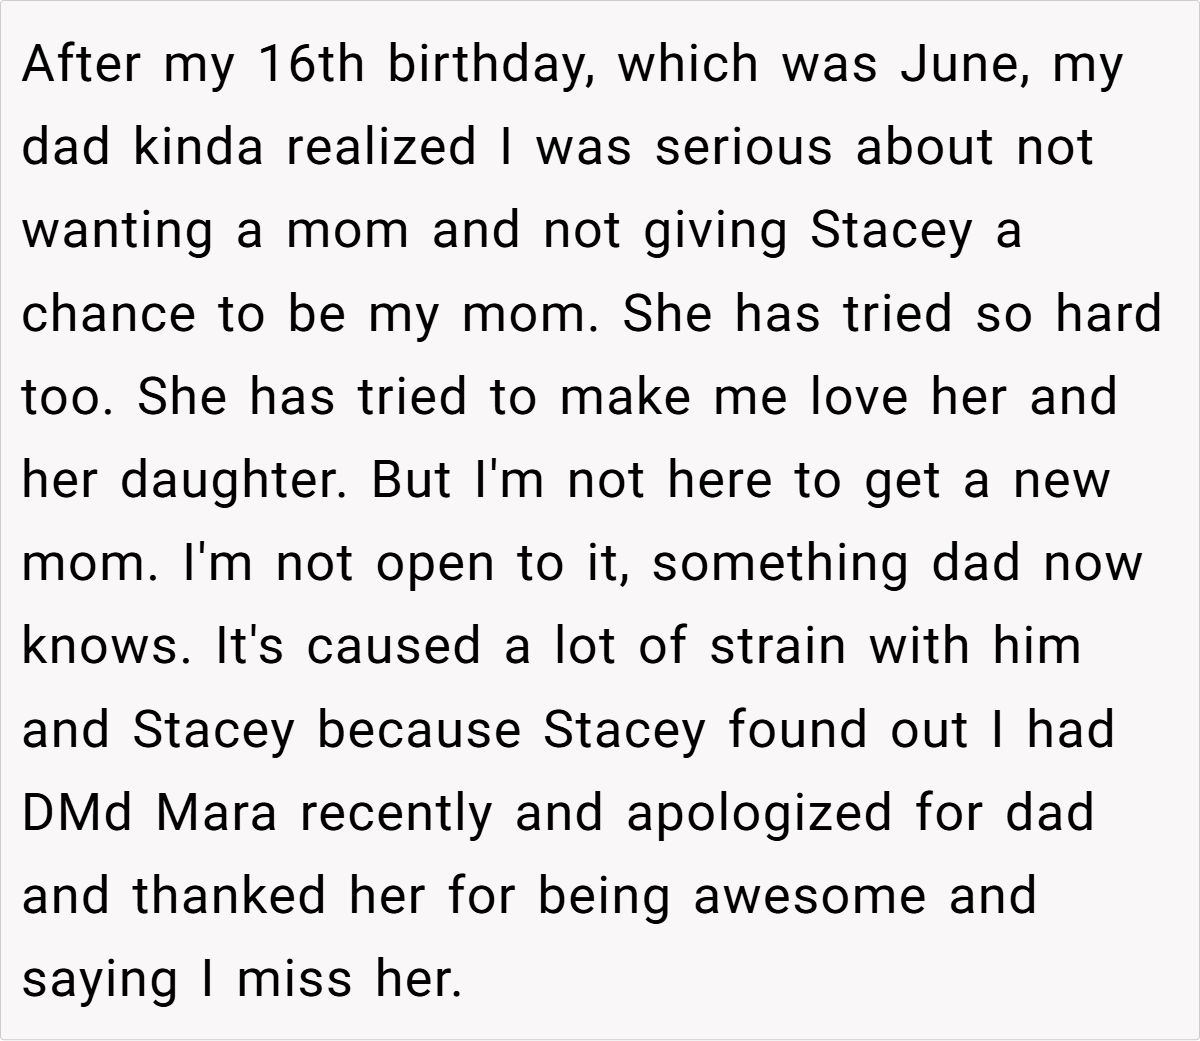
Task: Click on the word "awesome"
Action: point(809,895)
